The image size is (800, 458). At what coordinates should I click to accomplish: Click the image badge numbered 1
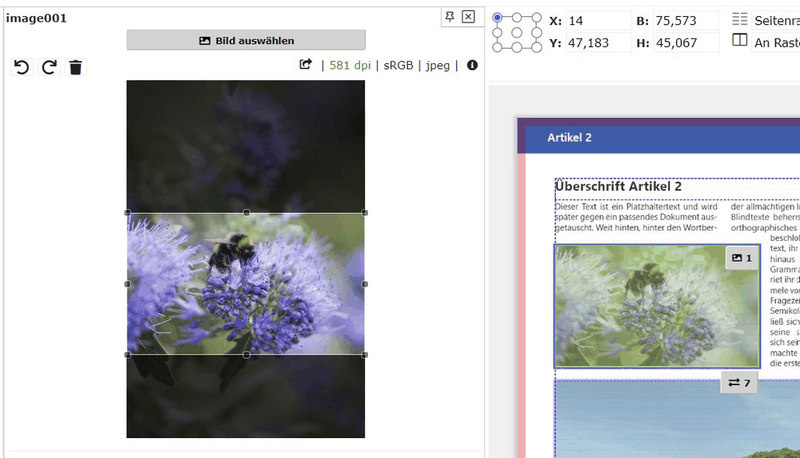tap(742, 258)
